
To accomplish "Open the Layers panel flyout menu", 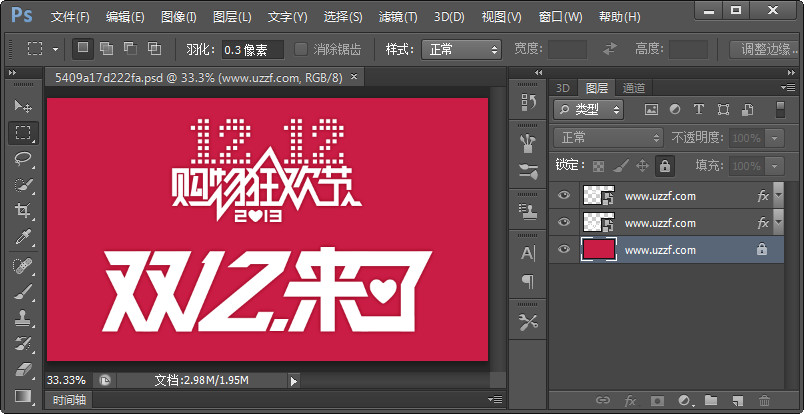I will (788, 87).
